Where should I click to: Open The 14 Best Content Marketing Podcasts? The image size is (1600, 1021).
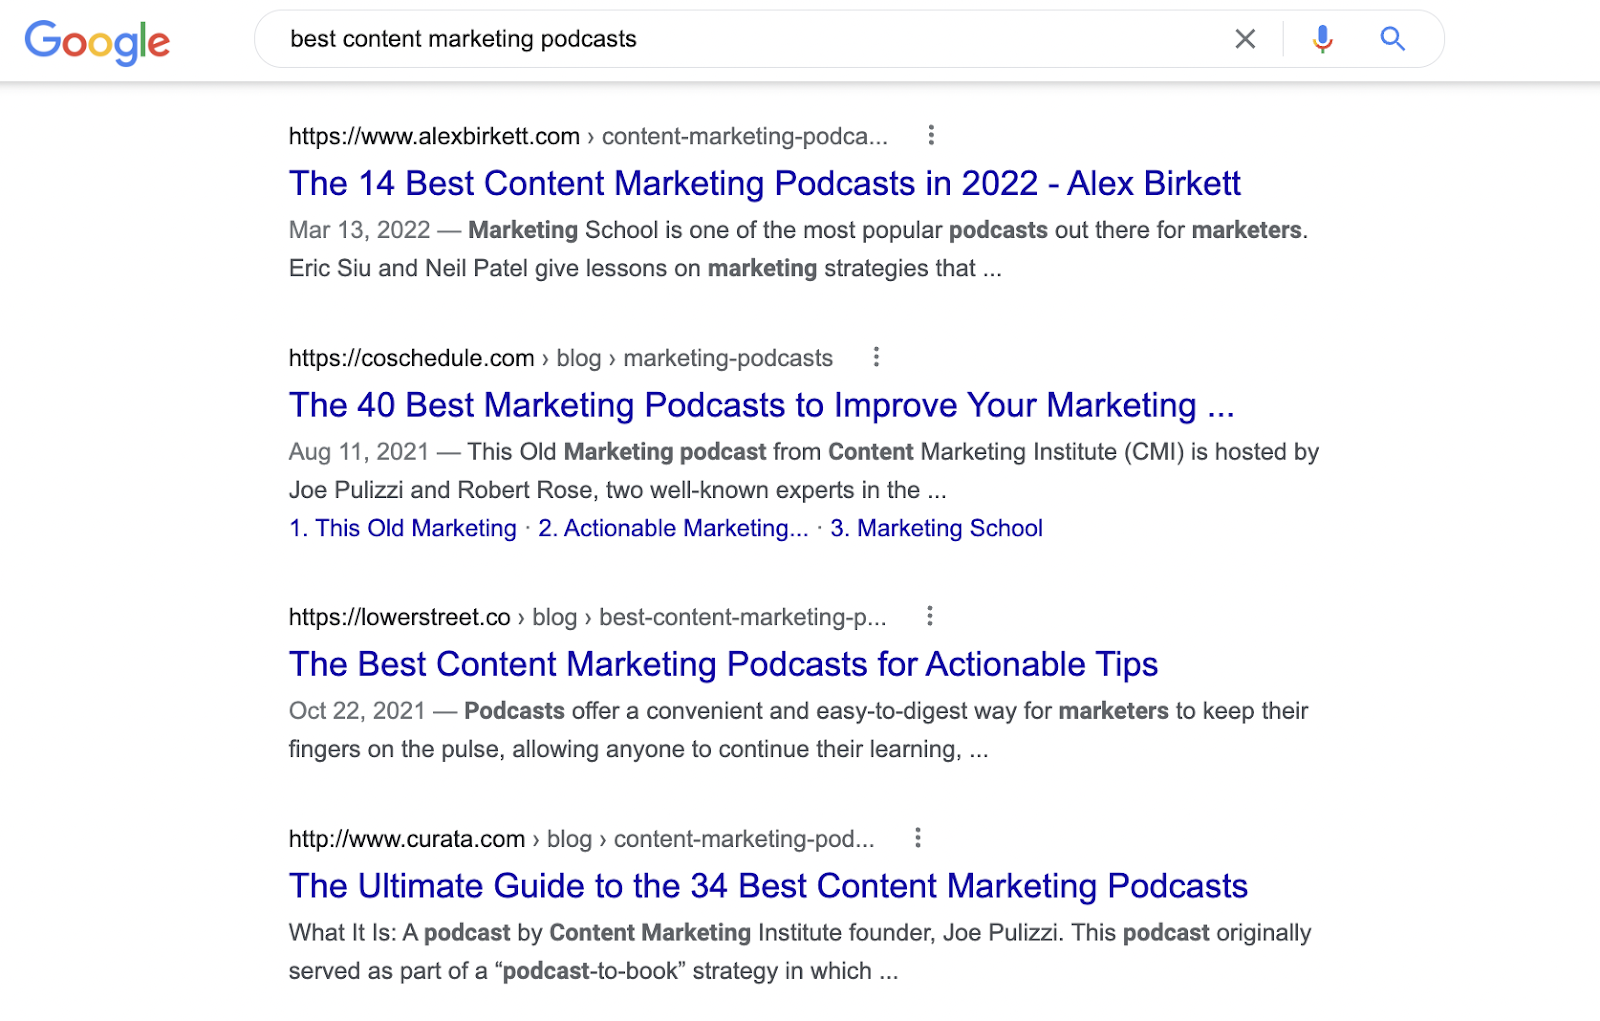[764, 184]
